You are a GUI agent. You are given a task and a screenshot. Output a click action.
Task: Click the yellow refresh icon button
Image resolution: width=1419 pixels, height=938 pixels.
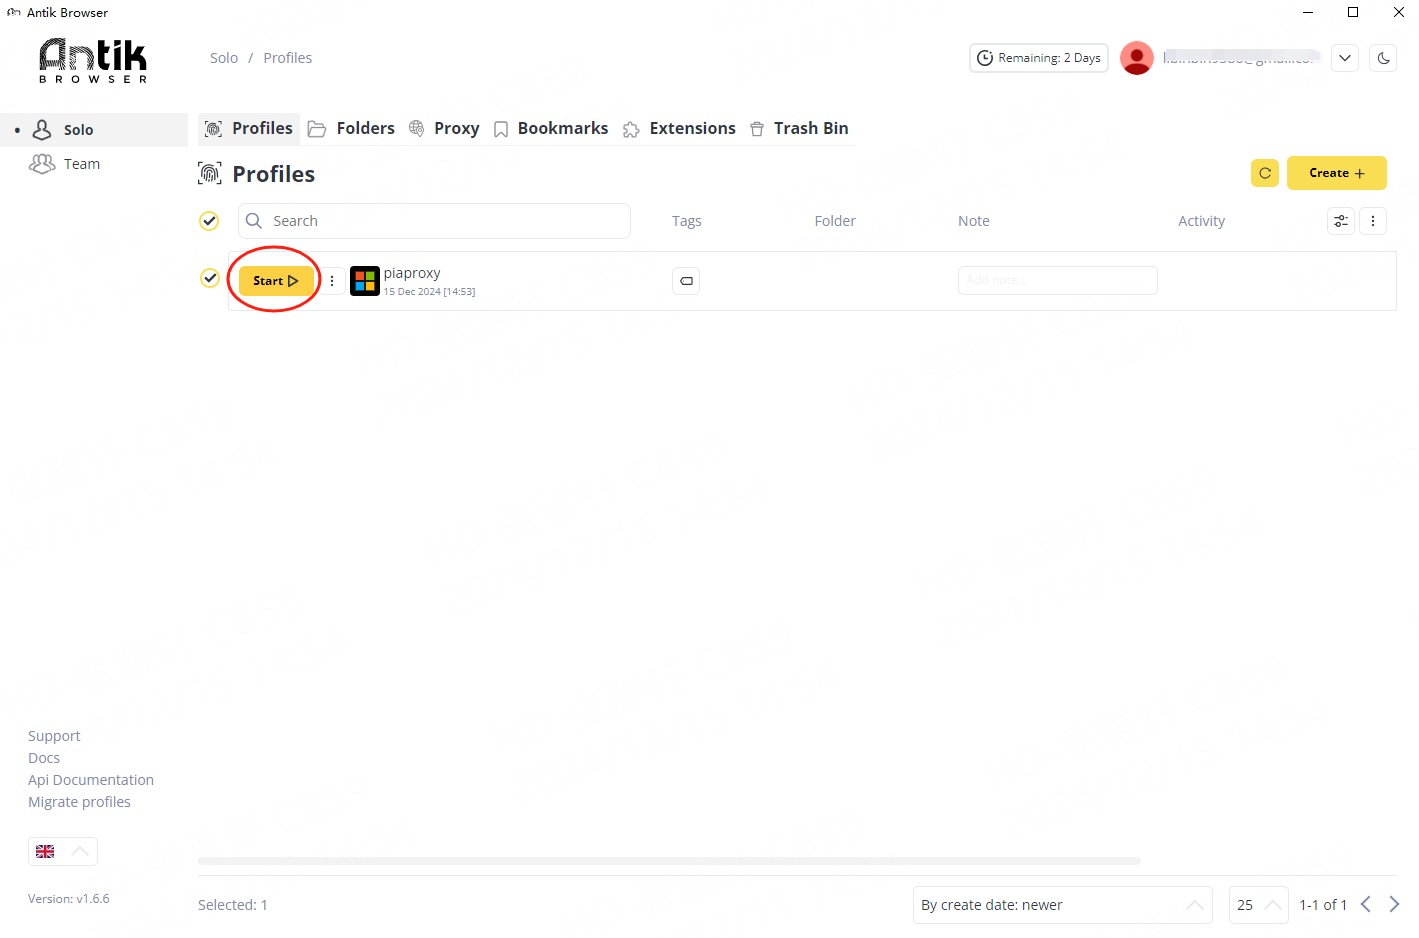click(1264, 173)
